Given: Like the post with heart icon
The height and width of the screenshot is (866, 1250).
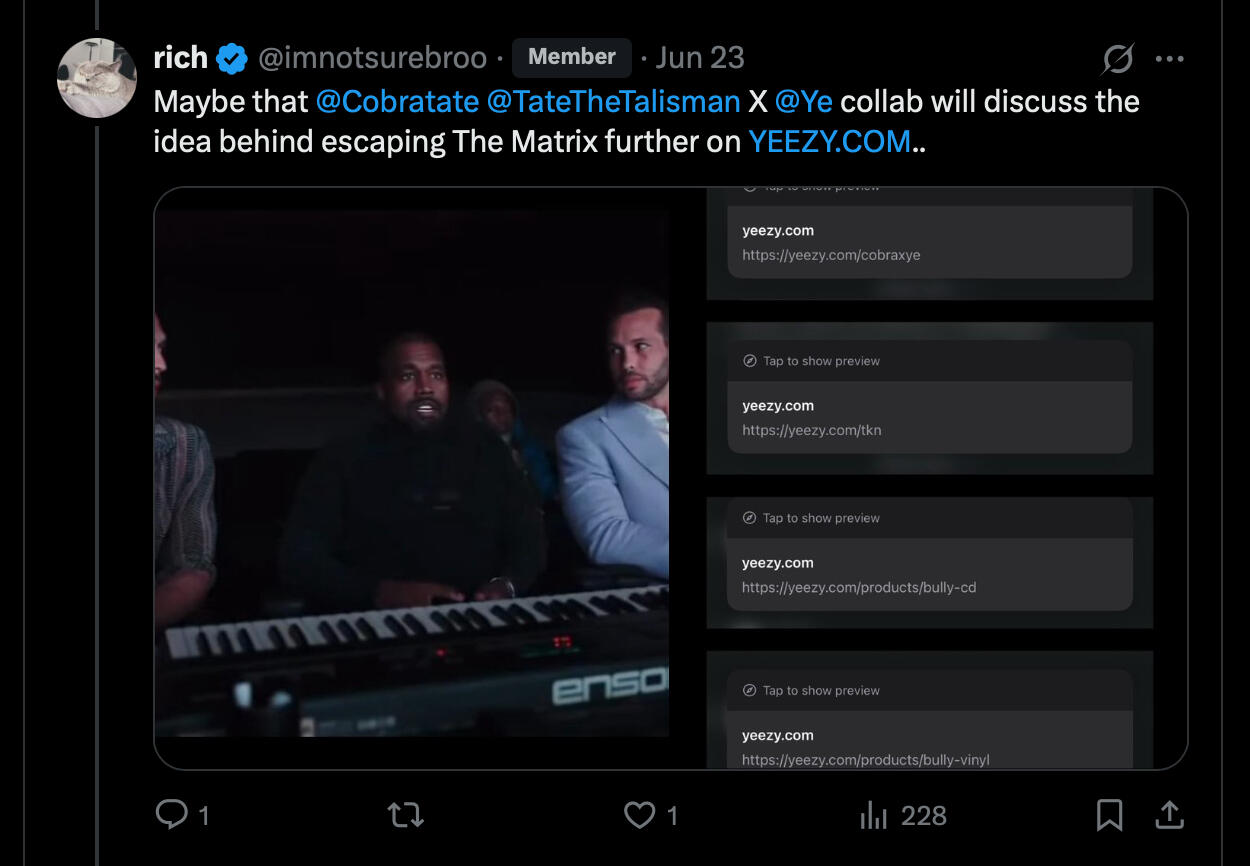Looking at the screenshot, I should click(639, 815).
